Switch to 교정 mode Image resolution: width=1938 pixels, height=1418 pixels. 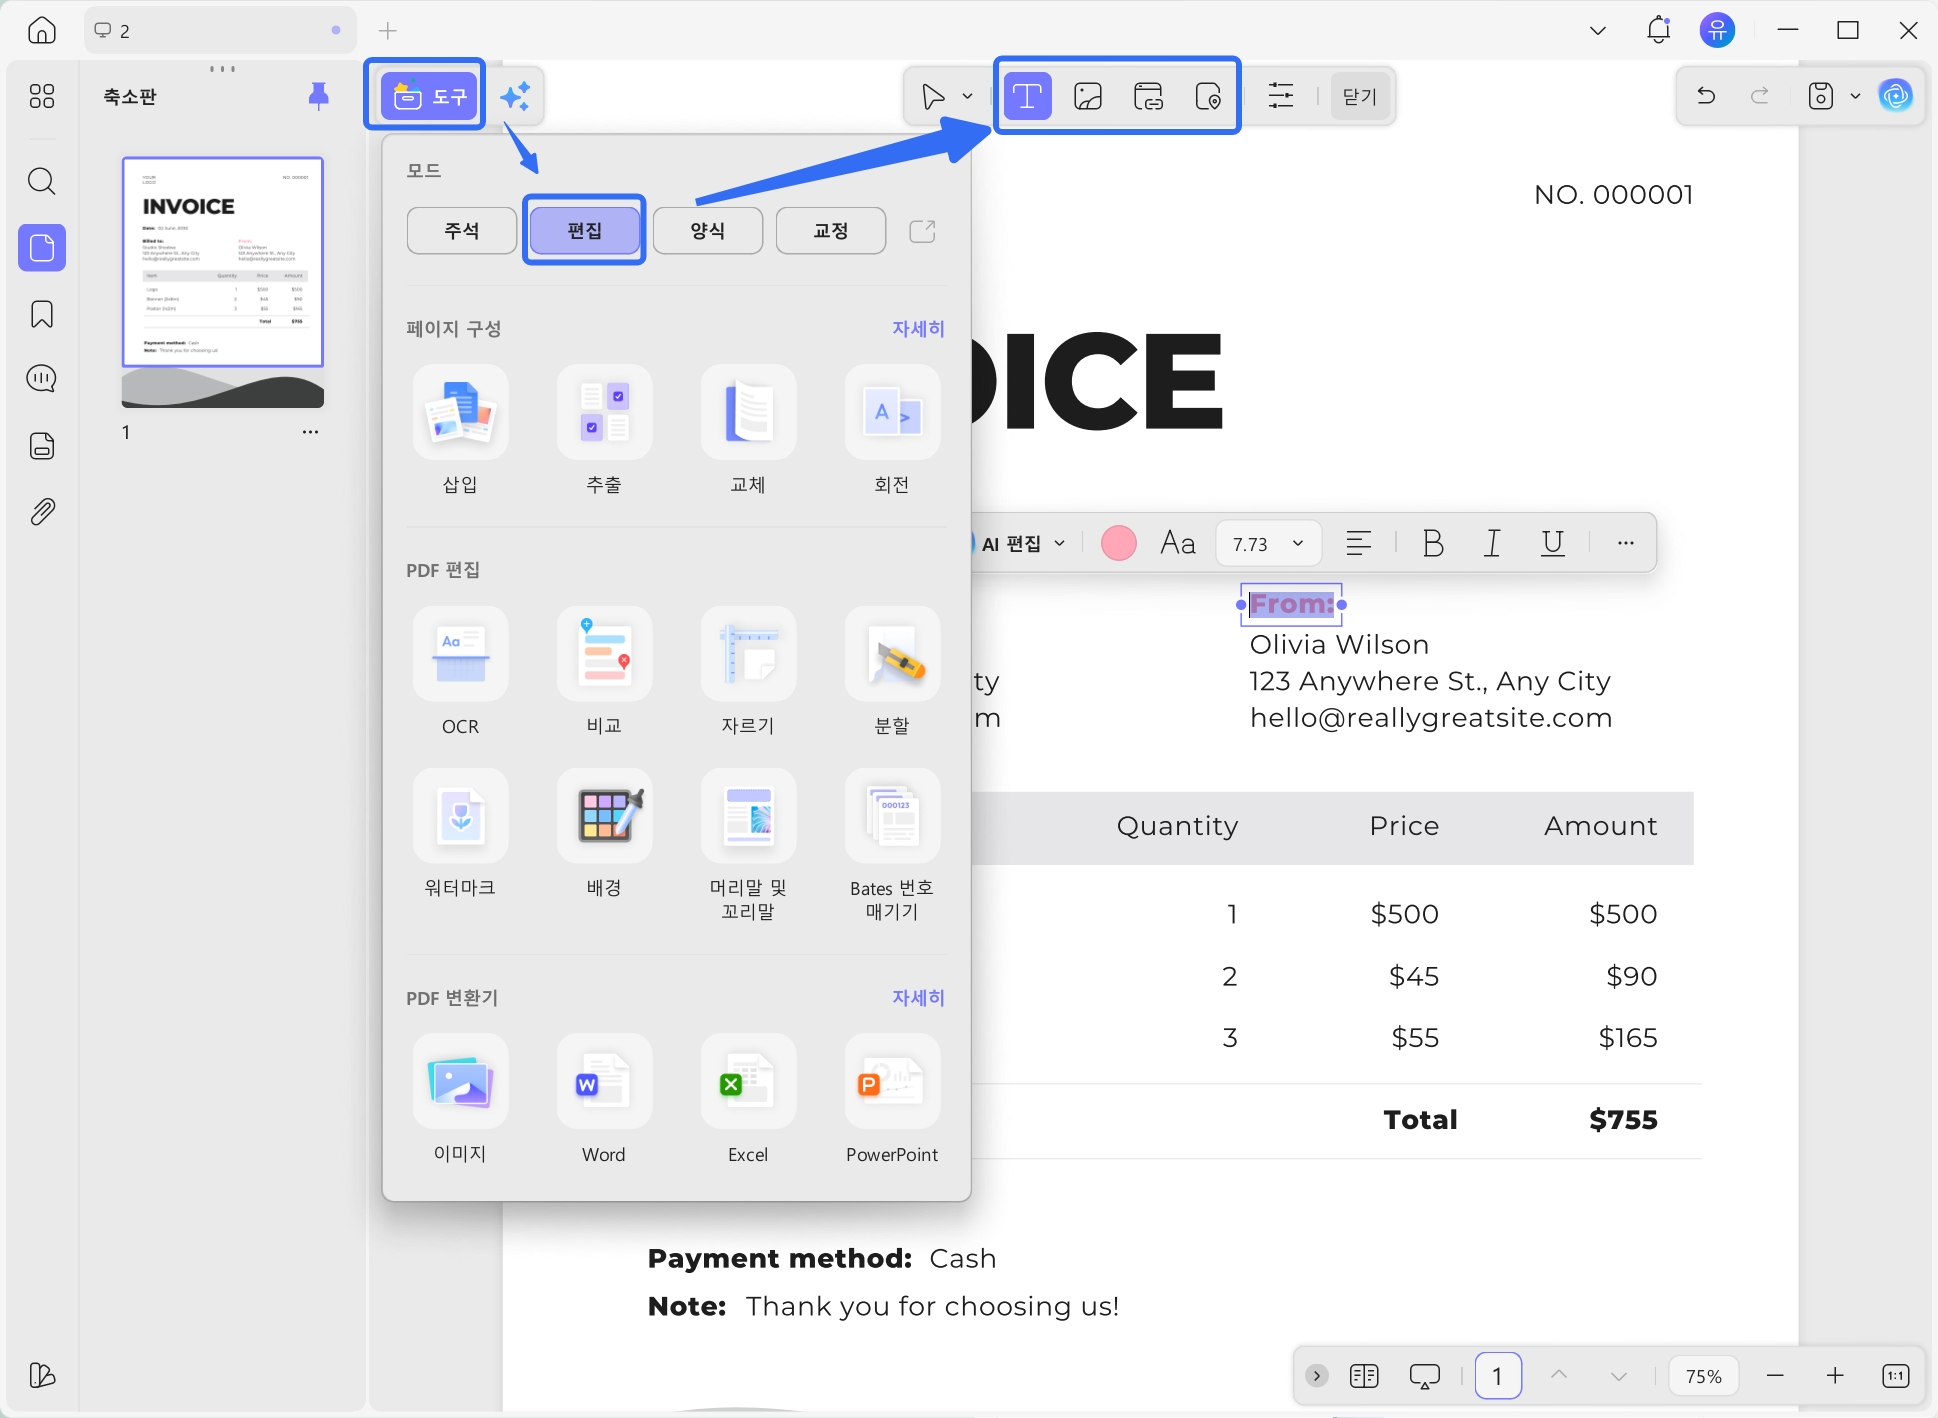click(x=831, y=231)
